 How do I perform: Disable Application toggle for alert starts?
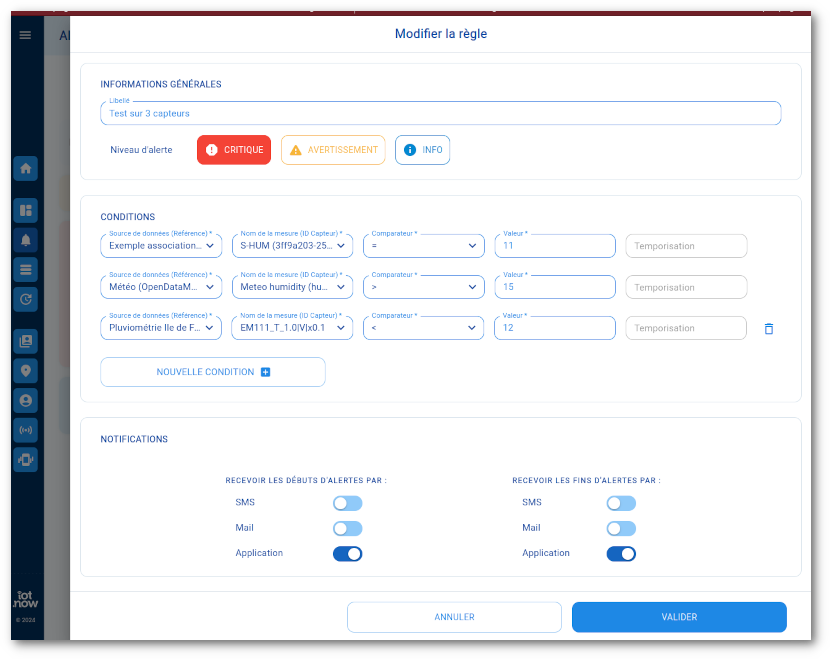tap(347, 553)
